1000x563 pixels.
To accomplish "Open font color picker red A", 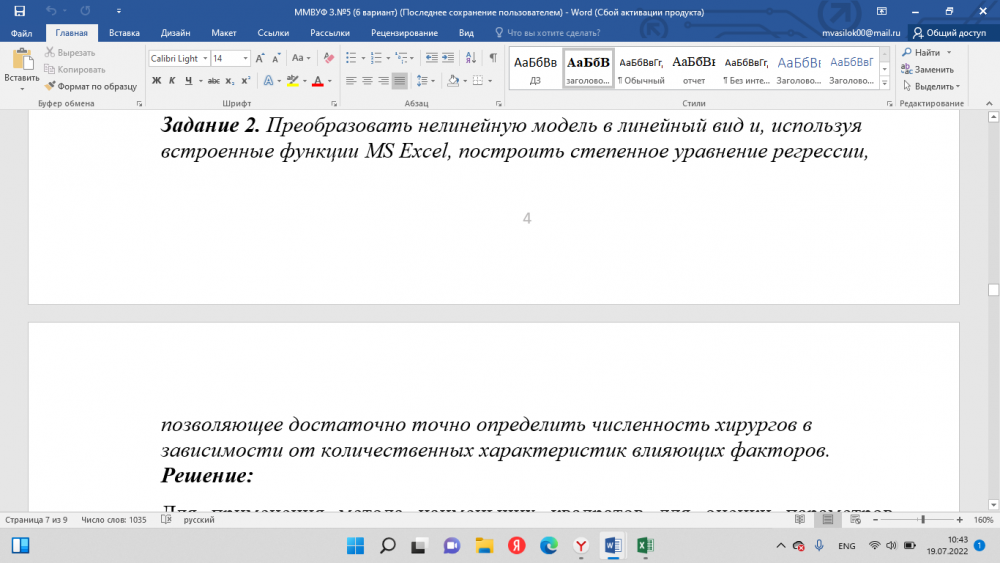I will 317,81.
